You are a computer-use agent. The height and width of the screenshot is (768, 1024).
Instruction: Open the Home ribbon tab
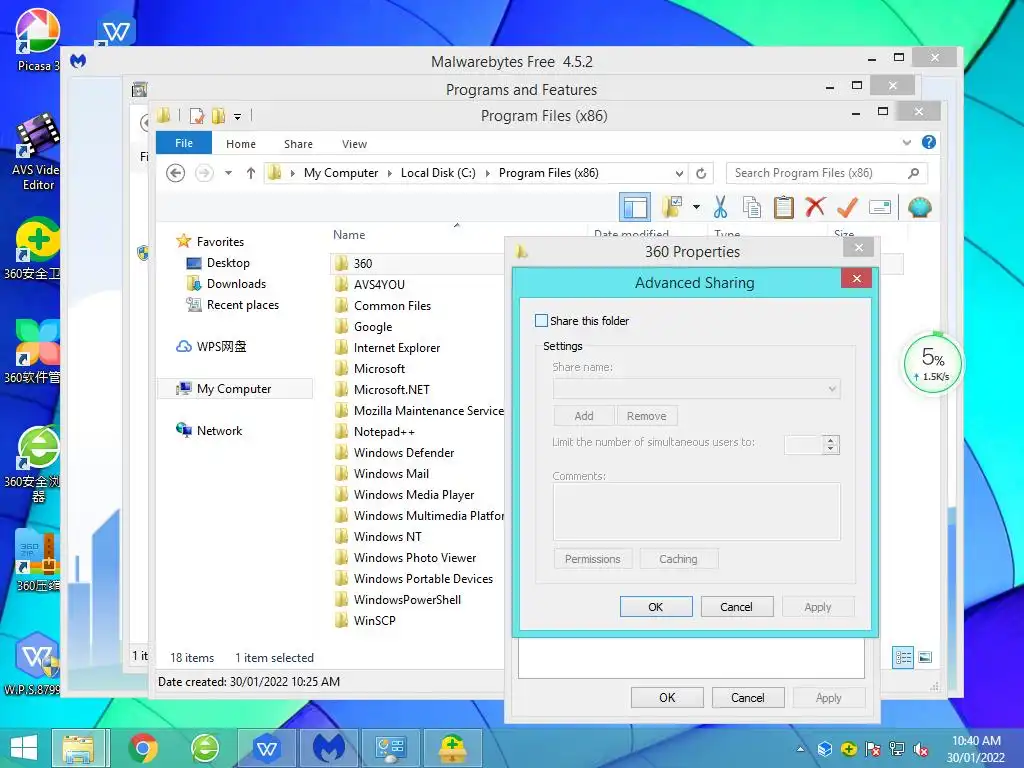pos(241,144)
